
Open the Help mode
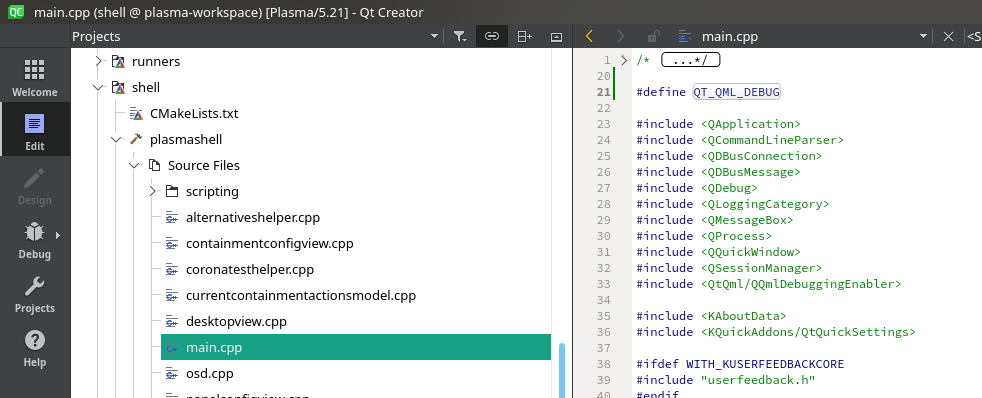tap(34, 347)
